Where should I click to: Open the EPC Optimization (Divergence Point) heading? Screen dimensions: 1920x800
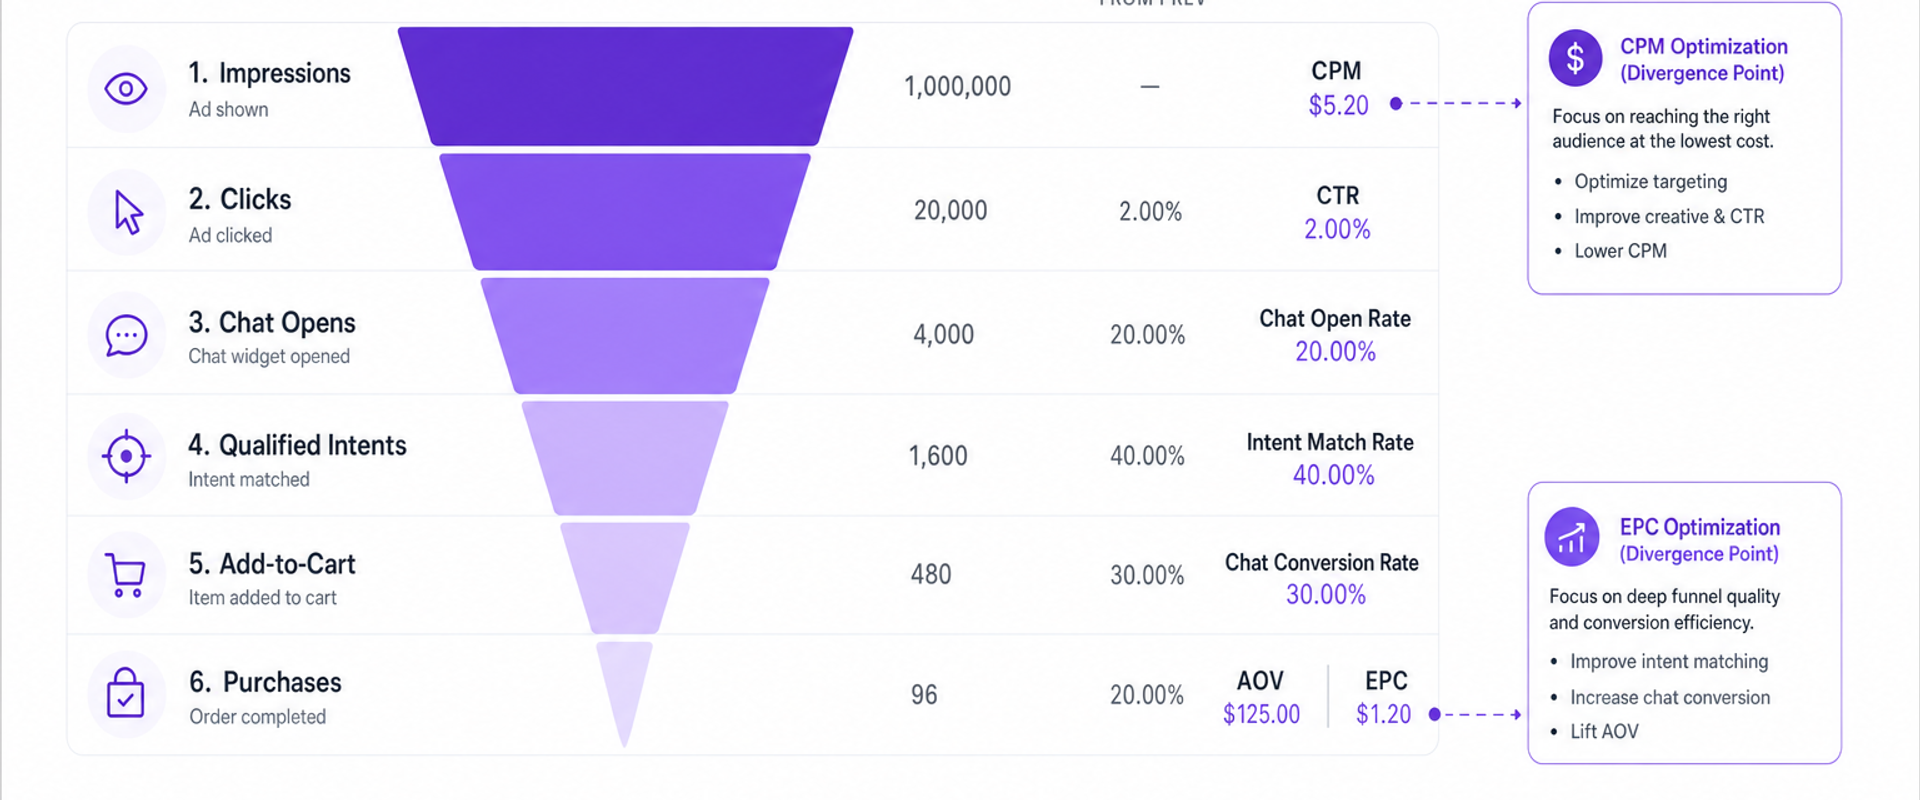tap(1700, 540)
